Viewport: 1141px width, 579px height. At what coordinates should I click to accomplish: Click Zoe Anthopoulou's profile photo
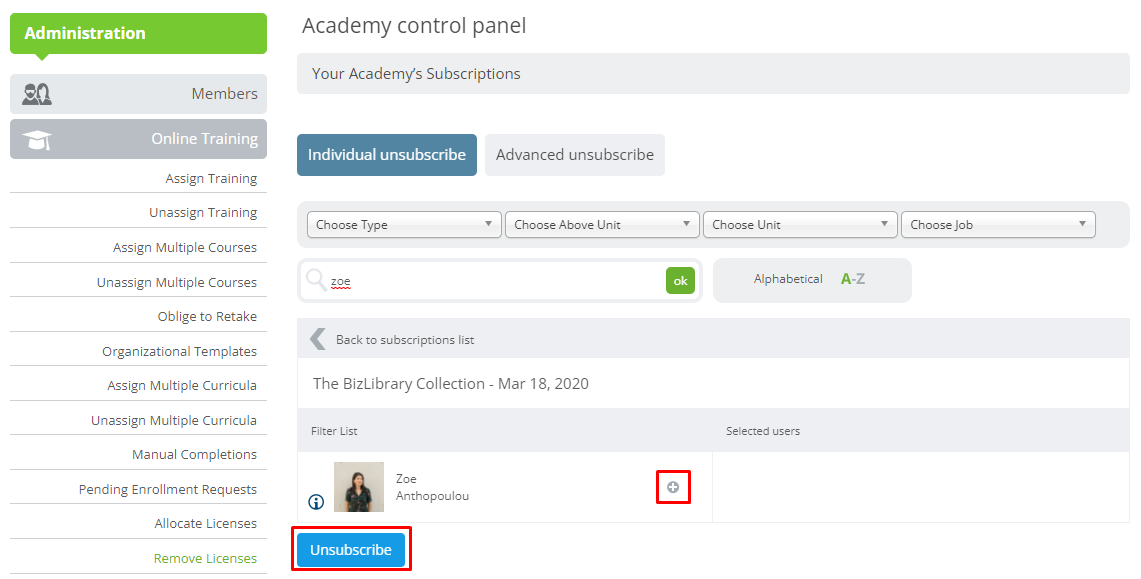tap(359, 487)
